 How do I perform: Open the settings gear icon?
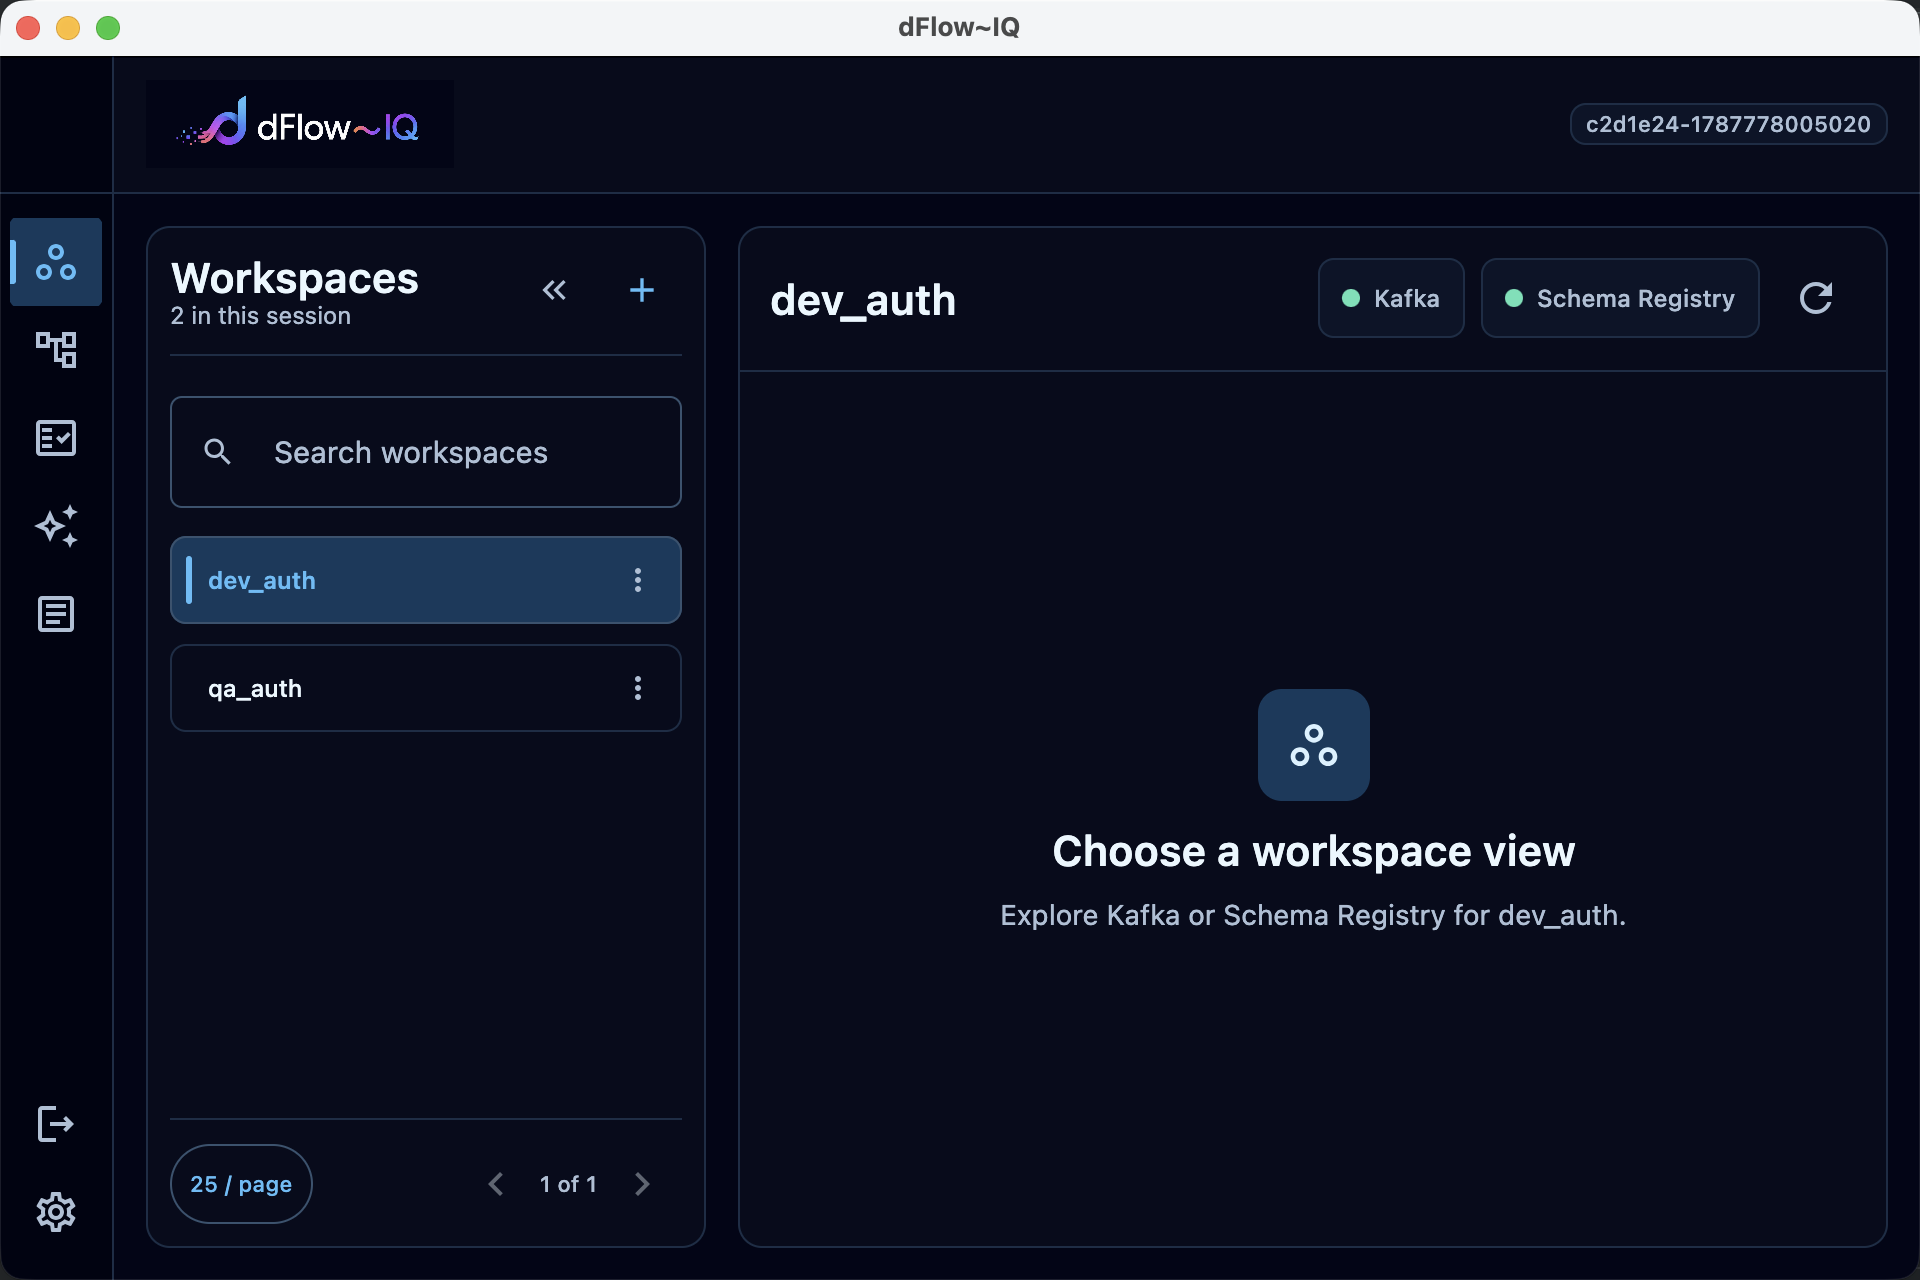click(56, 1212)
